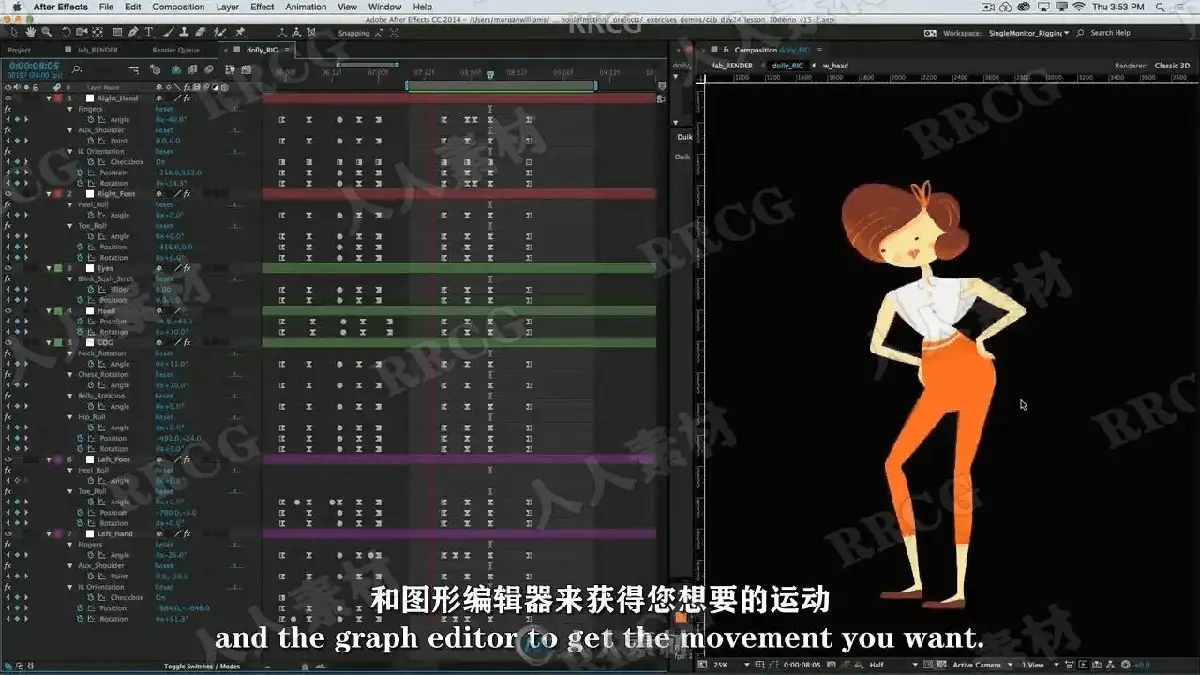Hide the Eyes layer eye
This screenshot has width=1200, height=675.
click(8, 268)
